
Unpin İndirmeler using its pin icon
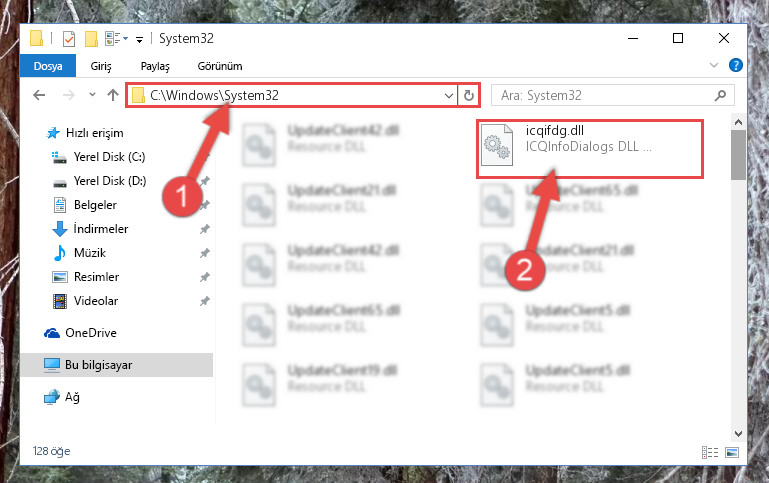click(205, 229)
